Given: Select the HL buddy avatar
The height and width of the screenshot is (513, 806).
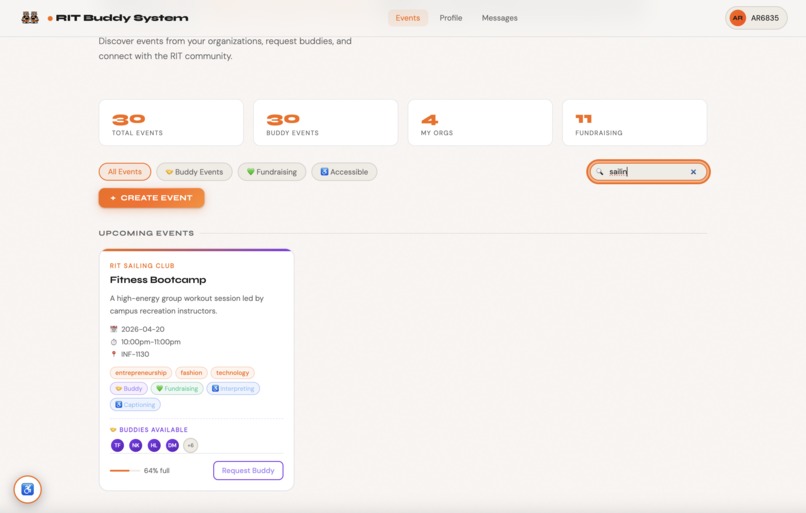Looking at the screenshot, I should coord(154,445).
